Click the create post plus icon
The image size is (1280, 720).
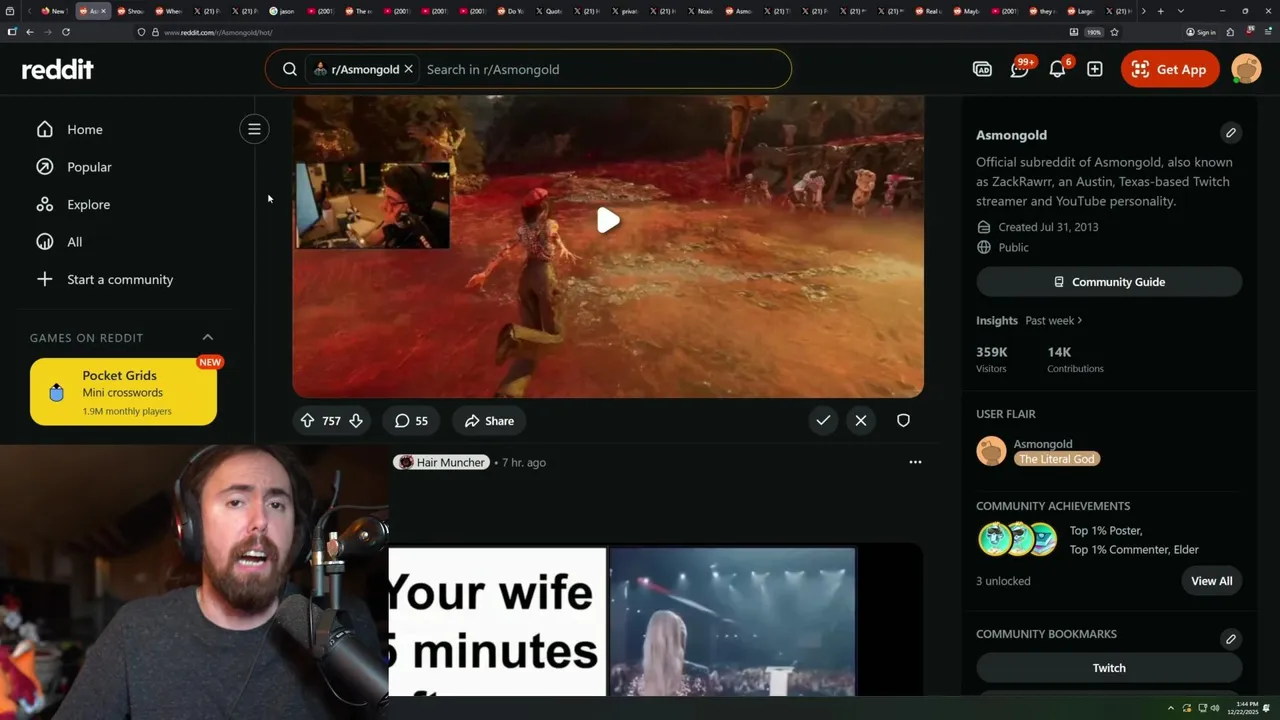point(1095,69)
